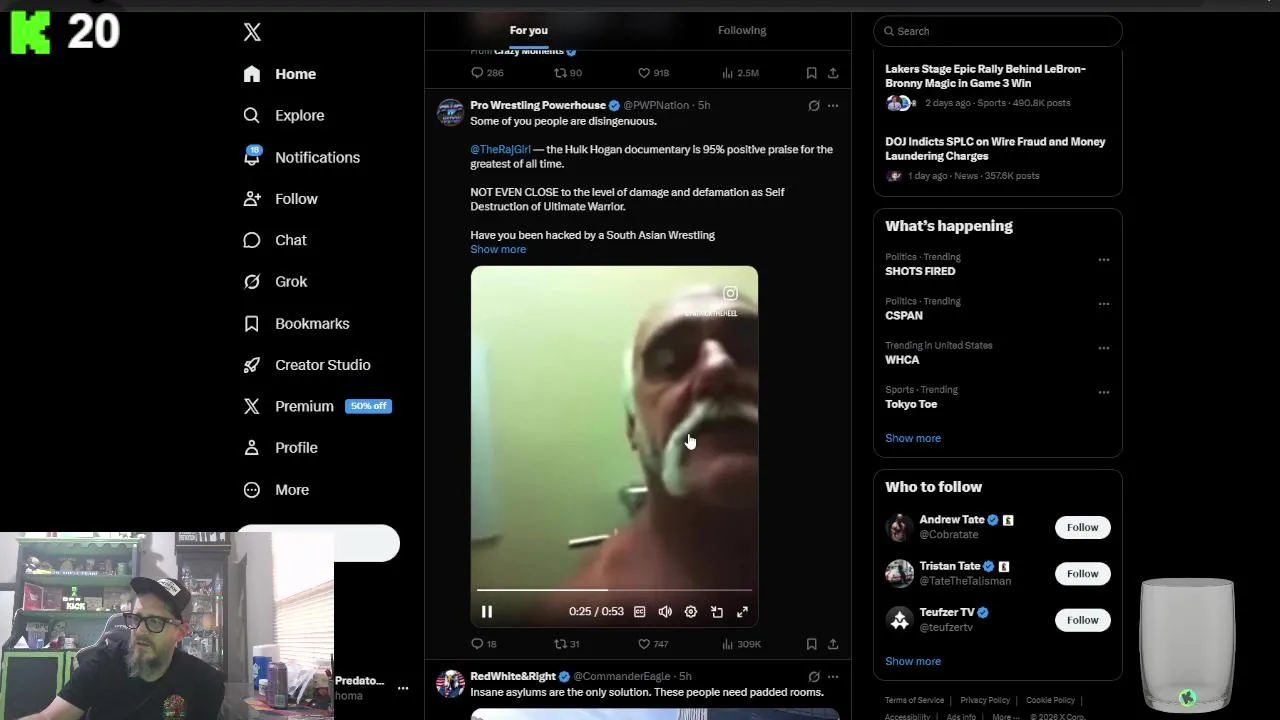The image size is (1280, 720).
Task: Select the For you tab
Action: click(529, 30)
